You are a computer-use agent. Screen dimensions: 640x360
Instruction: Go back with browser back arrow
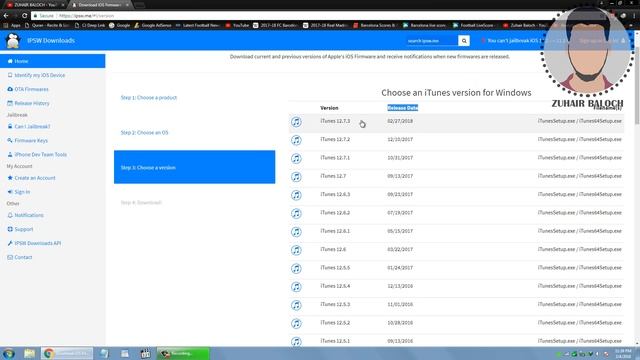click(x=6, y=16)
